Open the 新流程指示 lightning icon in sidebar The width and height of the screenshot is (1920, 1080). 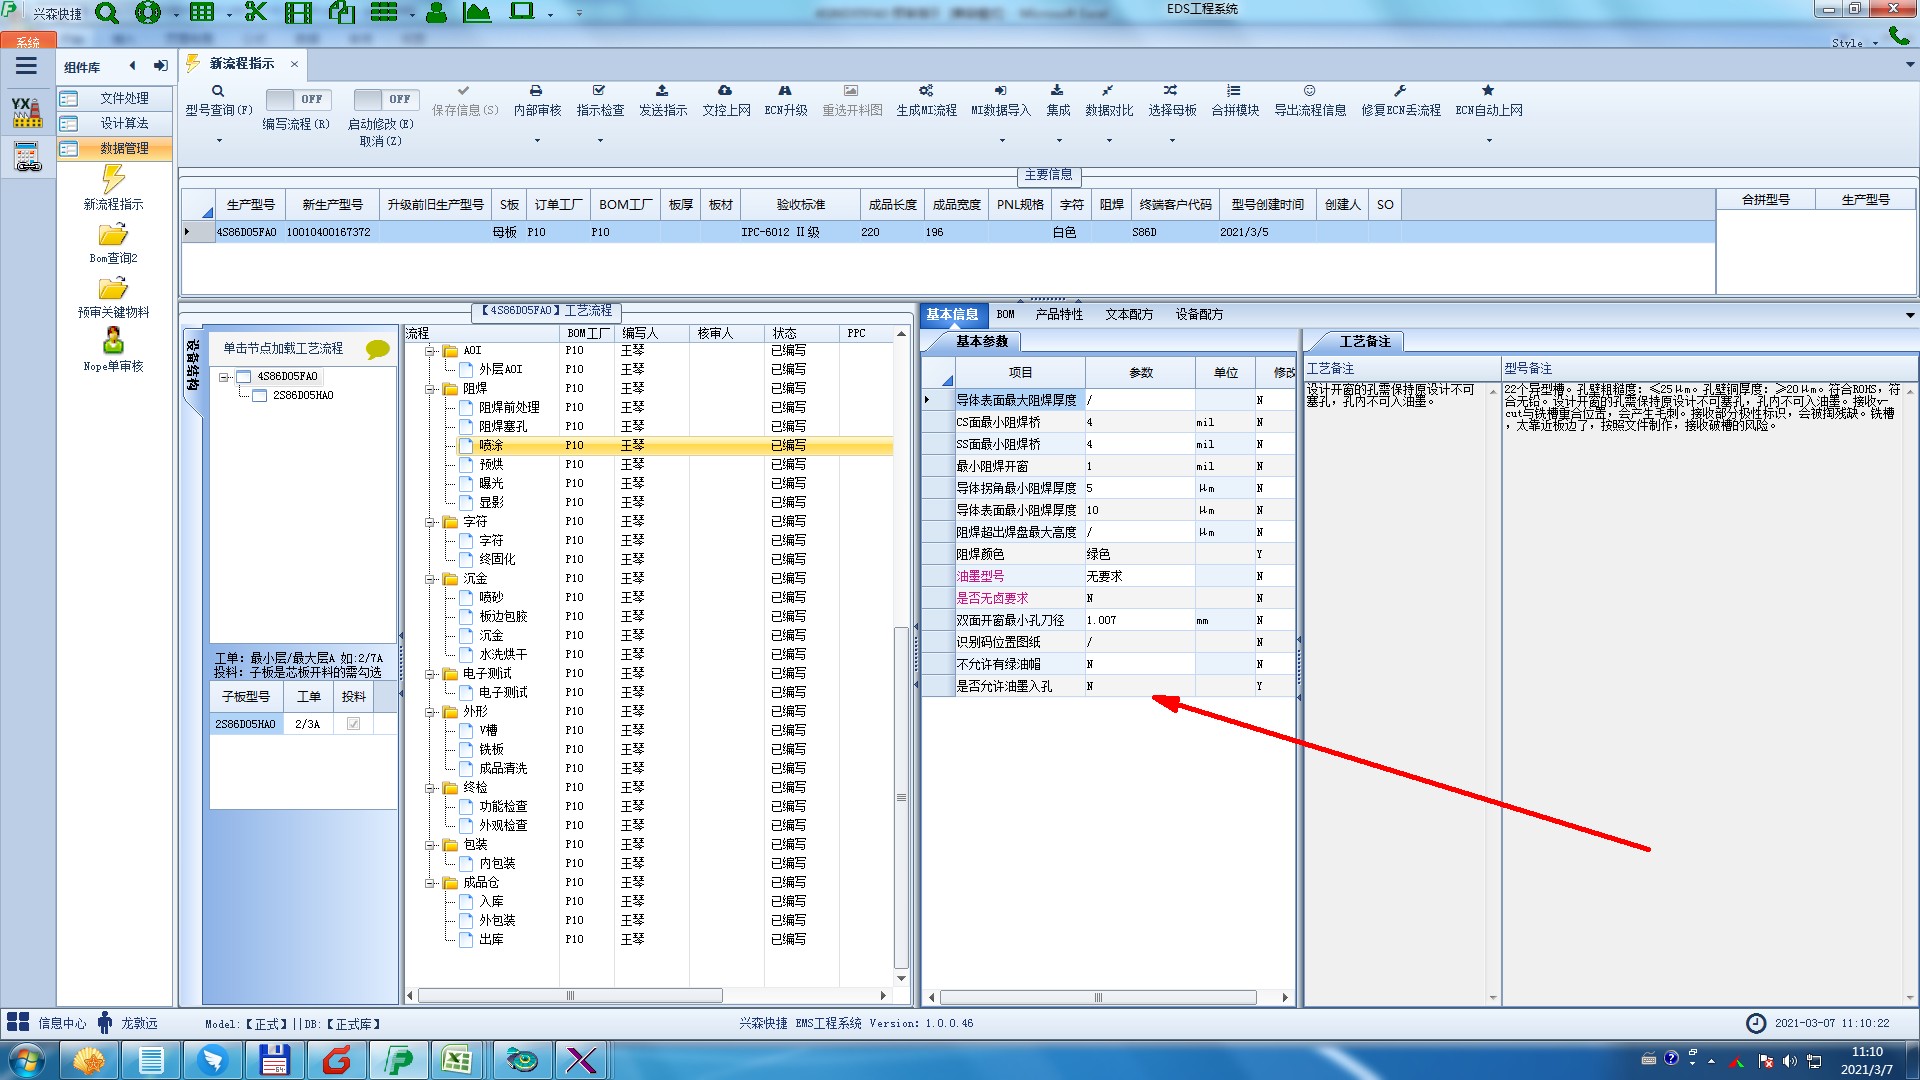click(113, 180)
